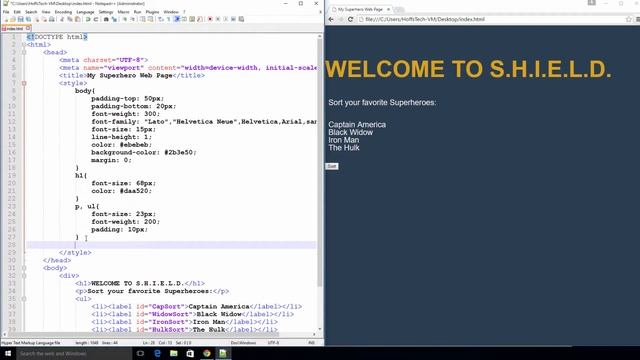Image resolution: width=640 pixels, height=360 pixels.
Task: Close the index.html tab in Notepad++
Action: tap(28, 29)
